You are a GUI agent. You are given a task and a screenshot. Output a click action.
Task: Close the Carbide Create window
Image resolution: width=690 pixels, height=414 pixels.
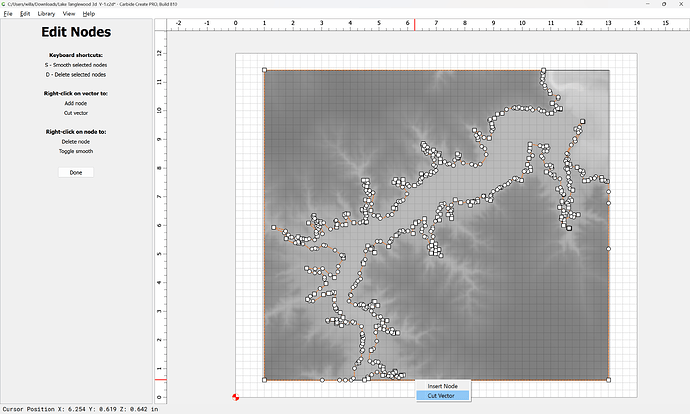point(680,4)
